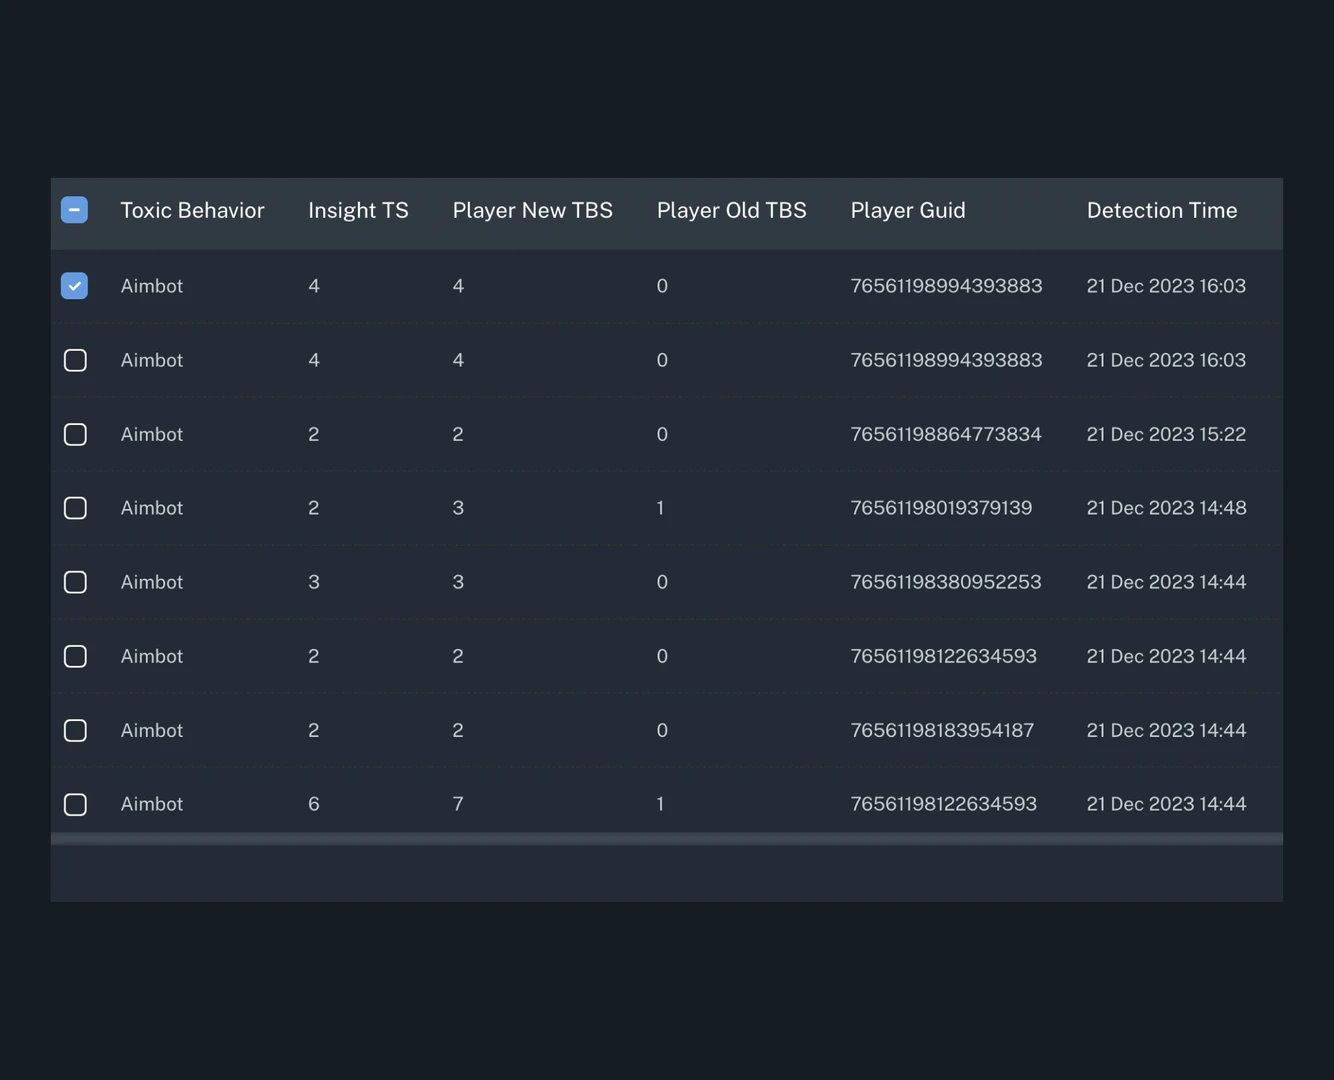Select the row detected at 15:22
Image resolution: width=1334 pixels, height=1080 pixels.
(x=74, y=434)
